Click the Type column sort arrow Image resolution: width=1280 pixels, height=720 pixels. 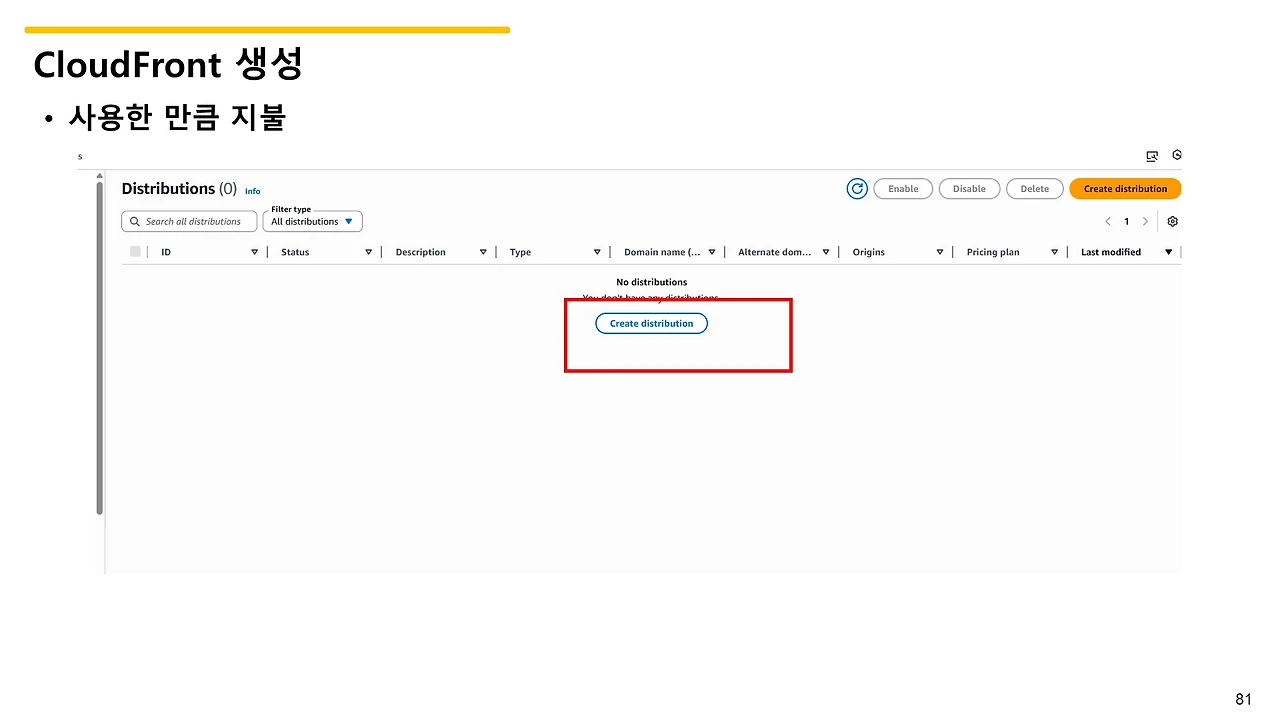[597, 252]
